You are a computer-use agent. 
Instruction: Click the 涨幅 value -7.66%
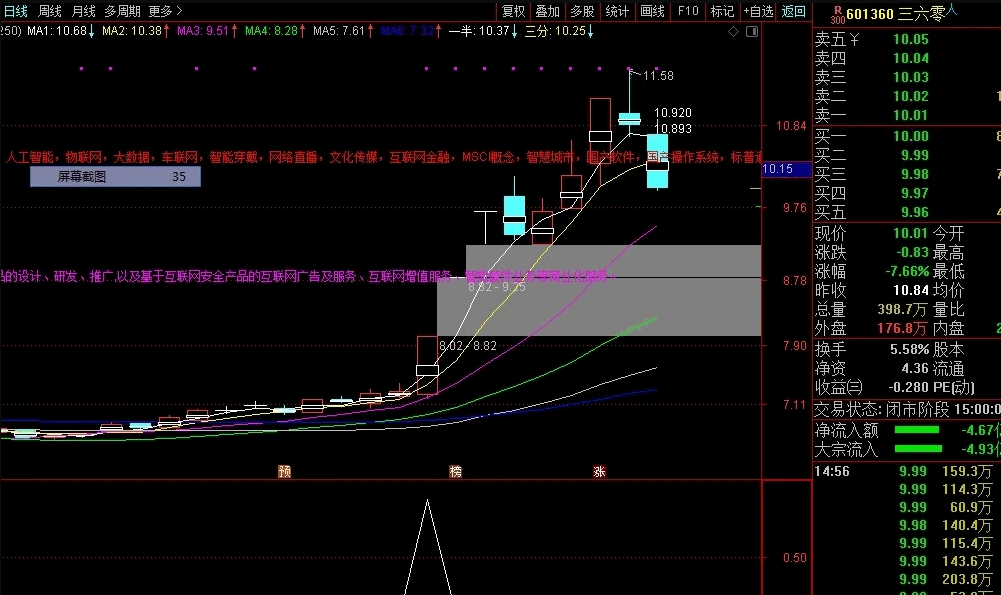[x=907, y=271]
